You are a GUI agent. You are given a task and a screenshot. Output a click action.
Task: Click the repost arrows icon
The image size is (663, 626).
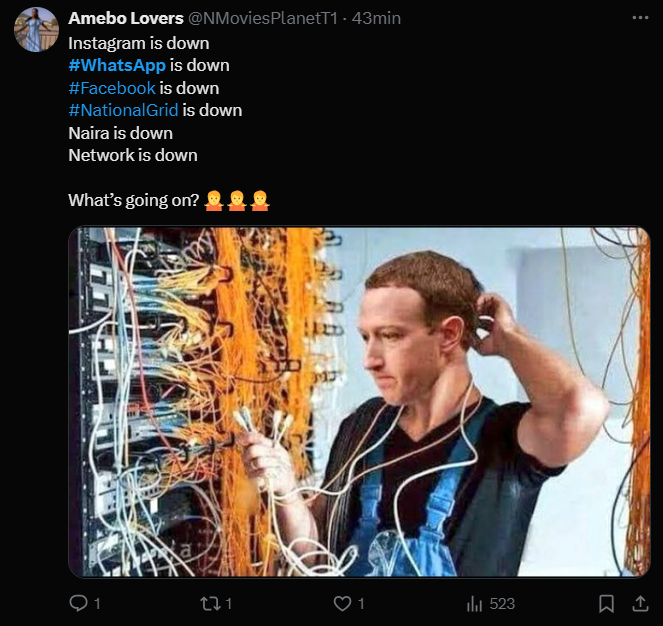[x=209, y=603]
